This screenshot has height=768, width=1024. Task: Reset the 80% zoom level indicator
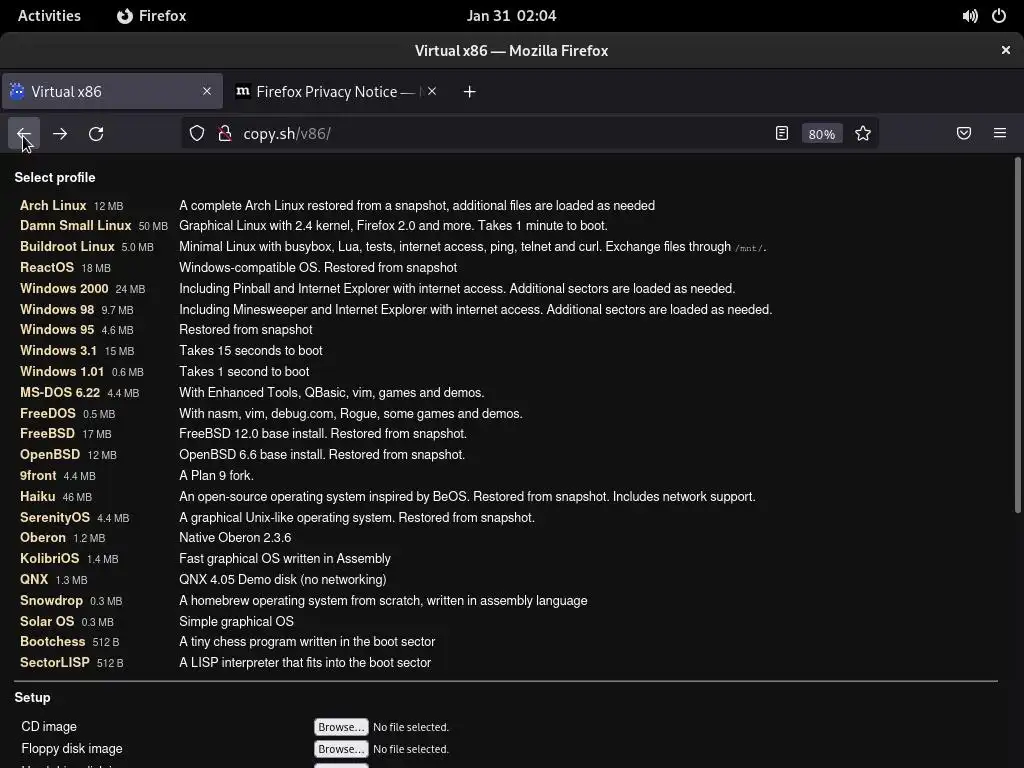click(822, 134)
